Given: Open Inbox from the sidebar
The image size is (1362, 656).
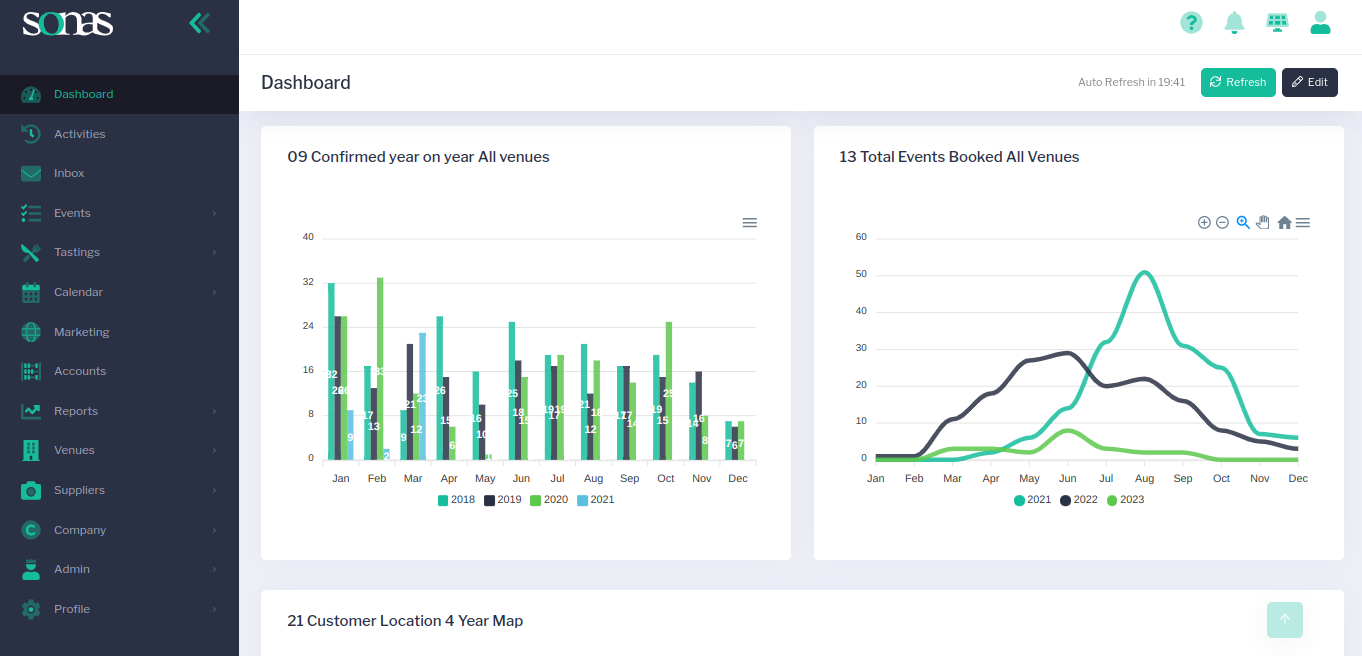Looking at the screenshot, I should pyautogui.click(x=69, y=173).
